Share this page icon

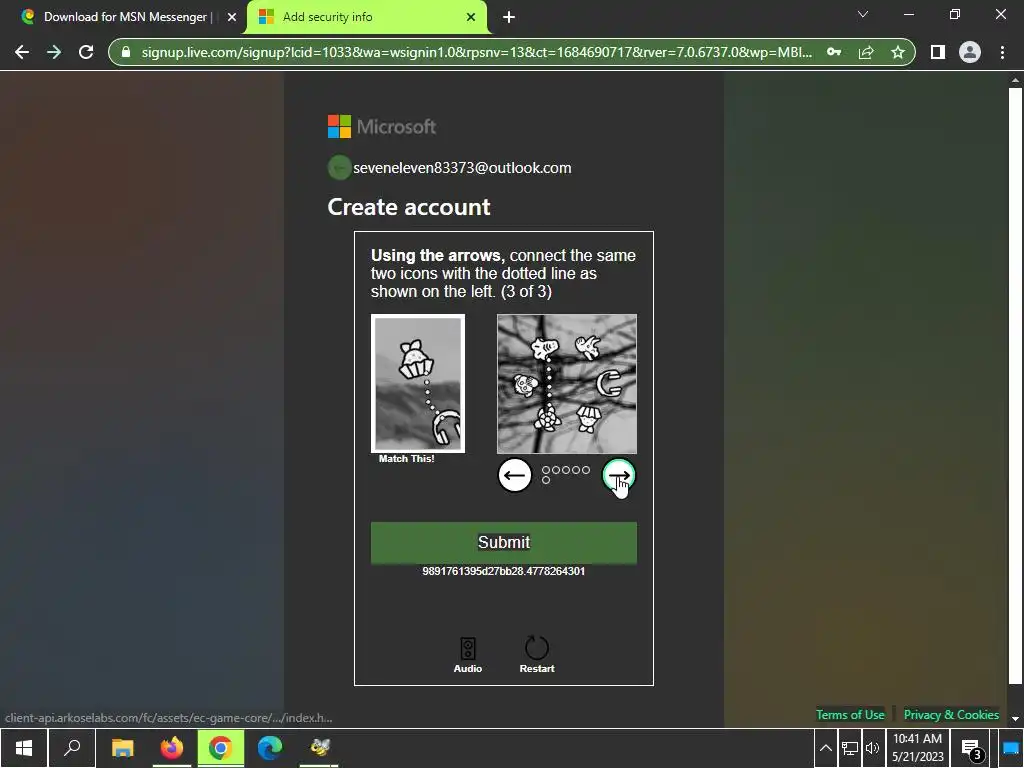[866, 52]
